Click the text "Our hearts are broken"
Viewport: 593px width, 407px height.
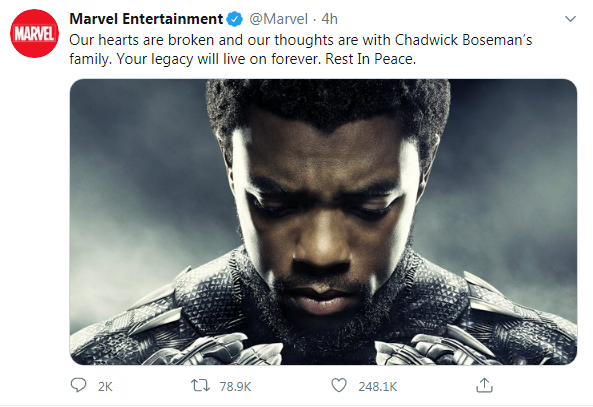pos(142,40)
